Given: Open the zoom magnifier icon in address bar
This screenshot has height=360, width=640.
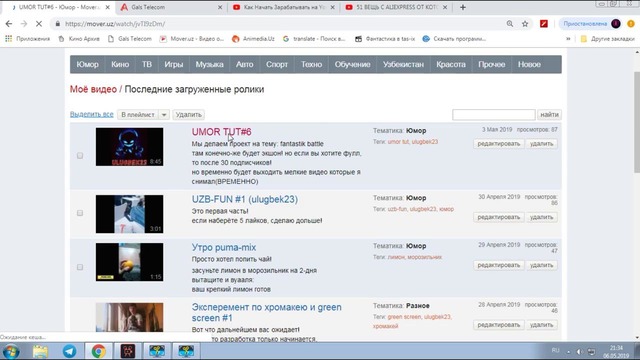Looking at the screenshot, I should coord(510,24).
